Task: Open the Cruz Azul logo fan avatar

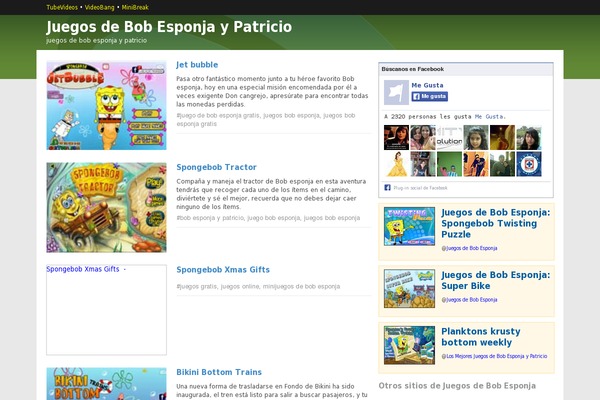Action: pyautogui.click(x=529, y=164)
